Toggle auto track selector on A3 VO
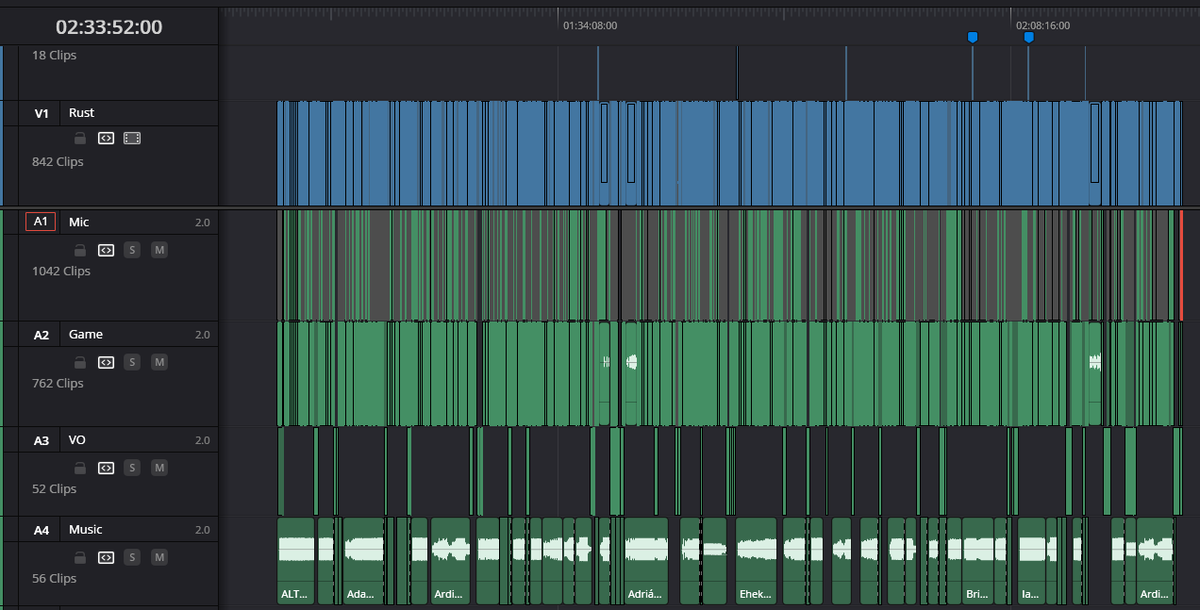This screenshot has height=610, width=1200. [x=106, y=467]
